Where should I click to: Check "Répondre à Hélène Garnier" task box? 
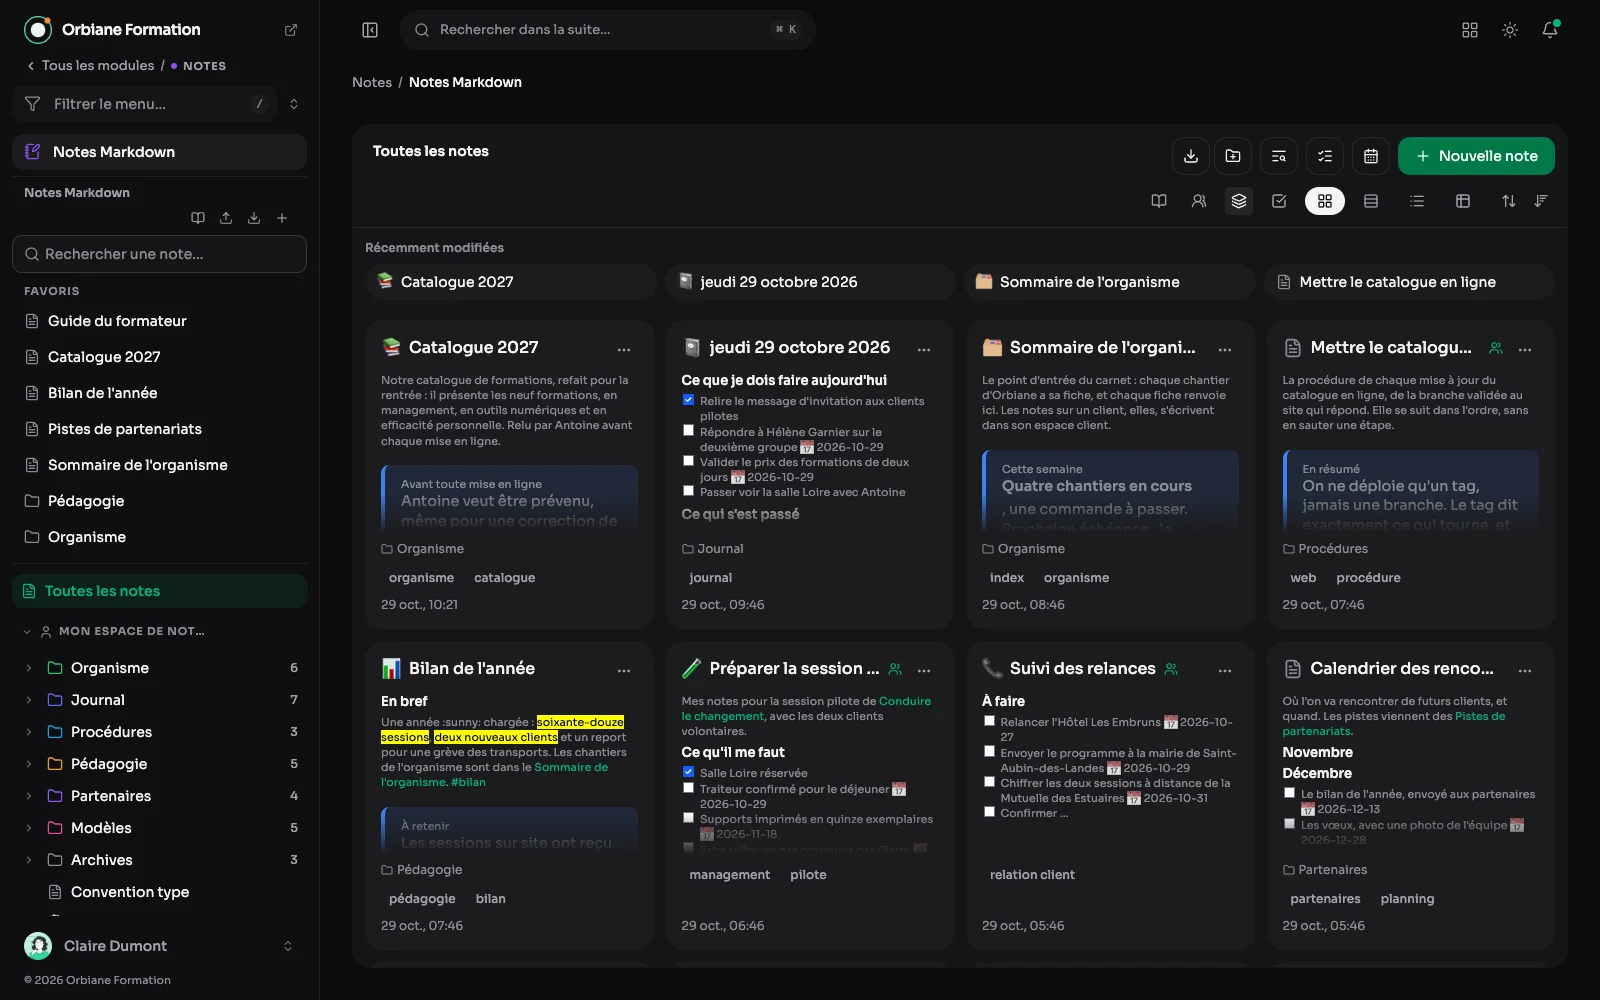click(688, 431)
